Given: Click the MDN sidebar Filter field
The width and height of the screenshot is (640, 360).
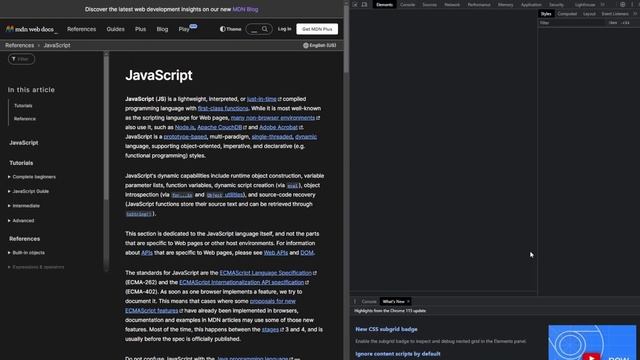Looking at the screenshot, I should (22, 59).
